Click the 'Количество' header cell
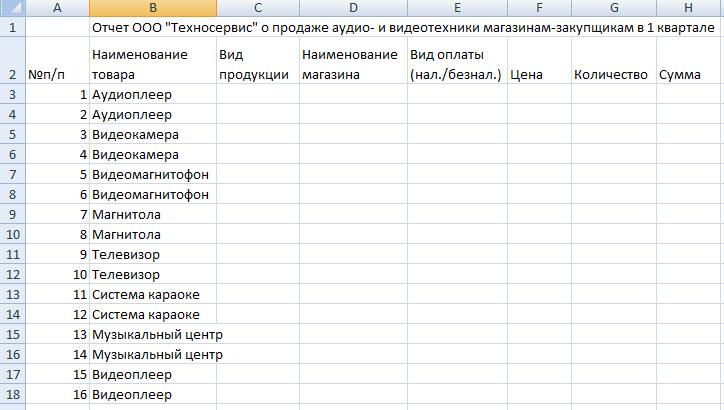 click(614, 60)
